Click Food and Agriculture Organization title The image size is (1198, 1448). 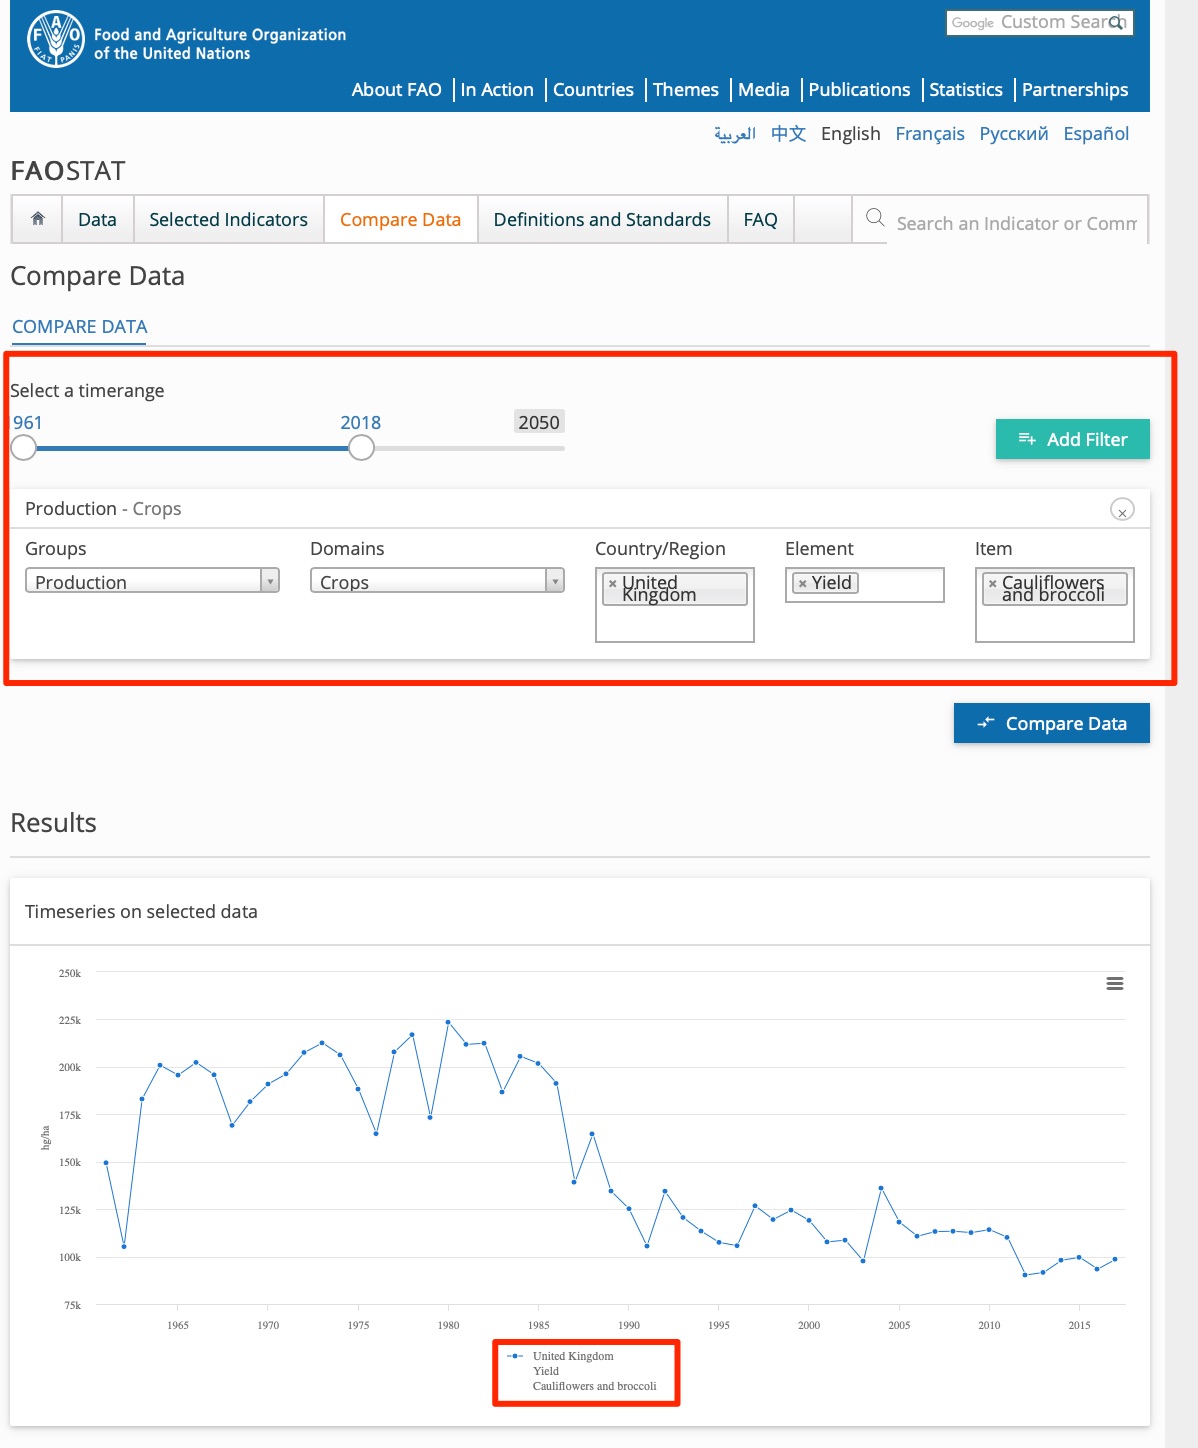coord(220,44)
